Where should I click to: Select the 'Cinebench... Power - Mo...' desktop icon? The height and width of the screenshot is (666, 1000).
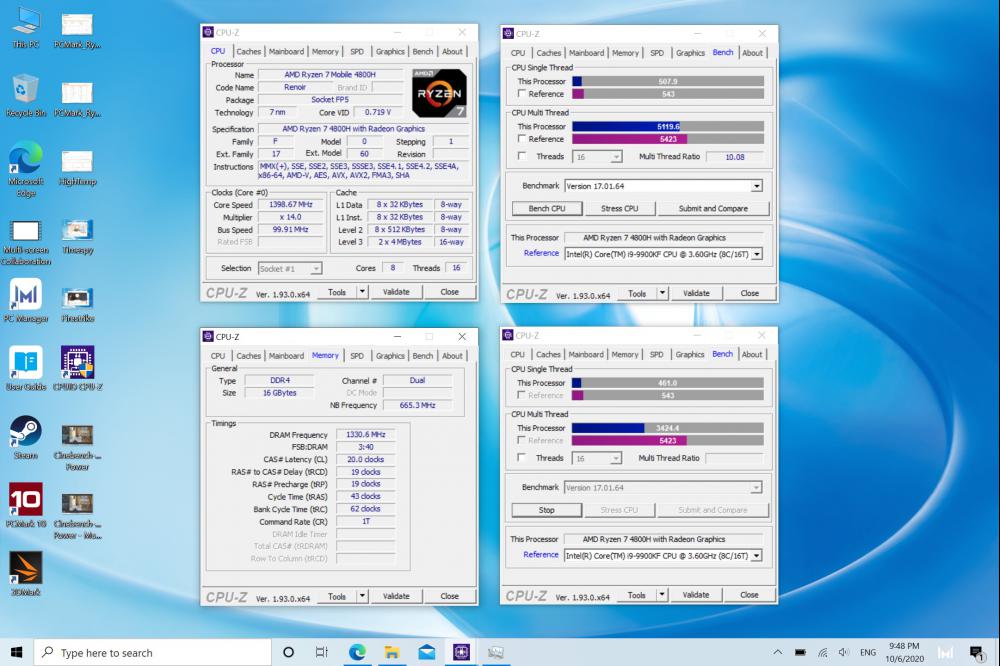tap(77, 516)
